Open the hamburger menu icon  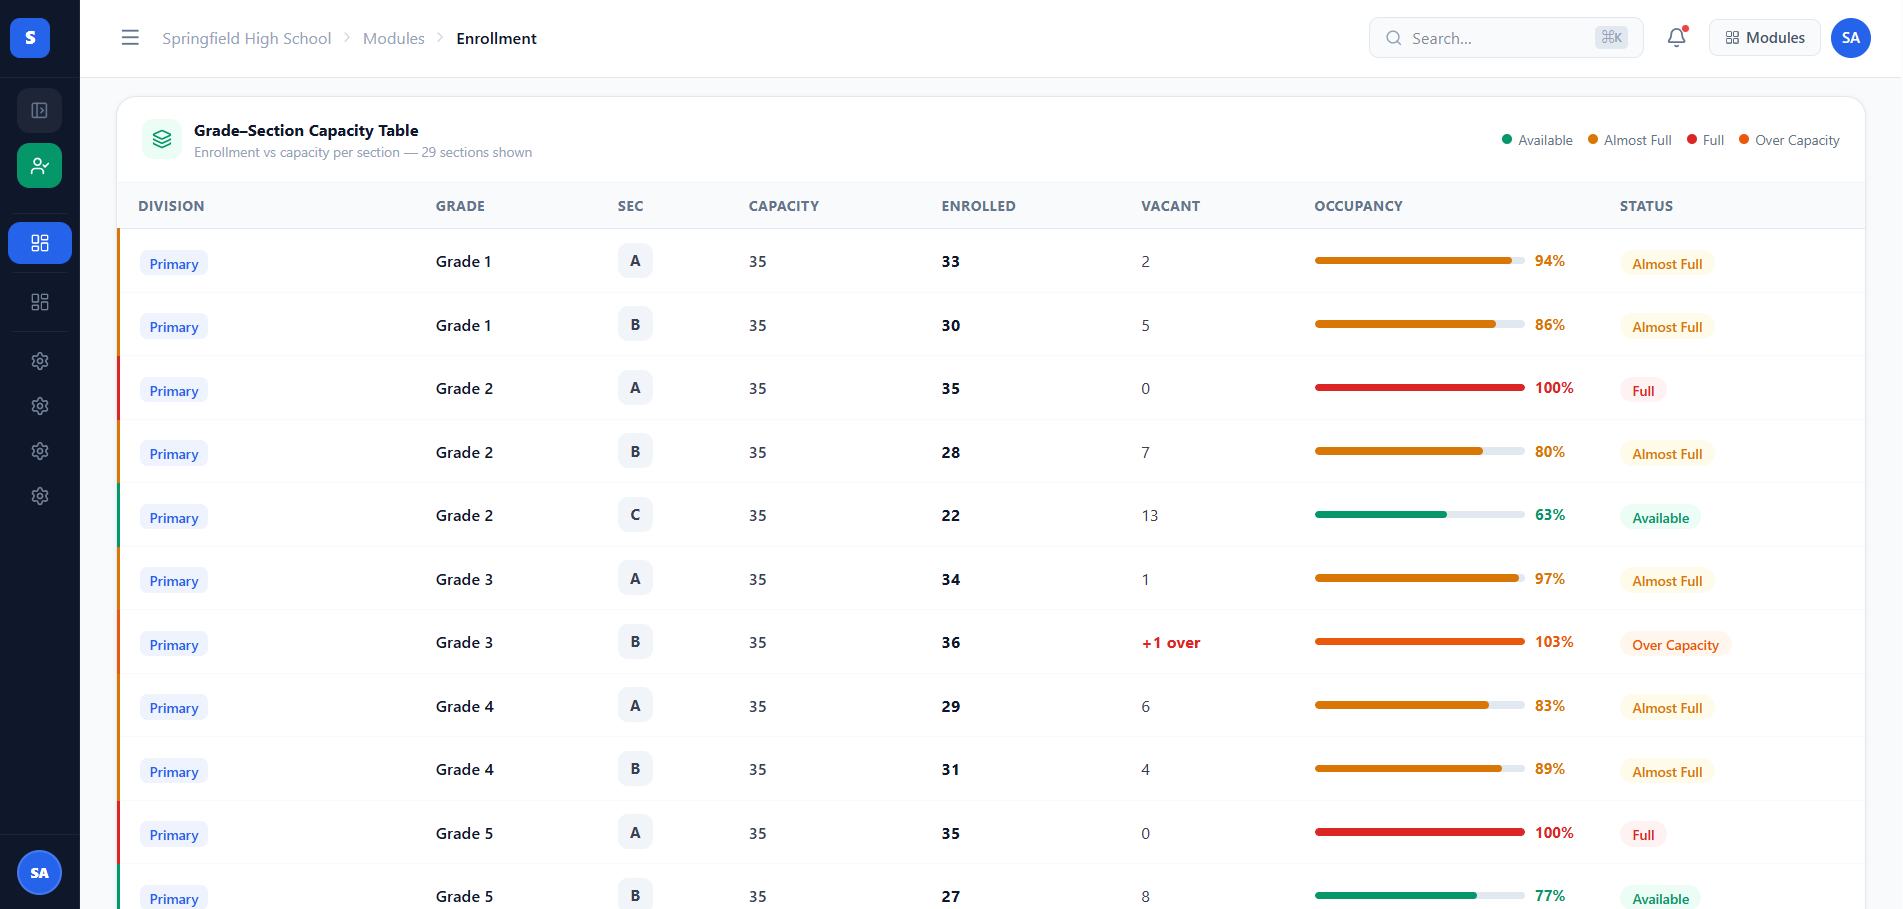(x=130, y=38)
